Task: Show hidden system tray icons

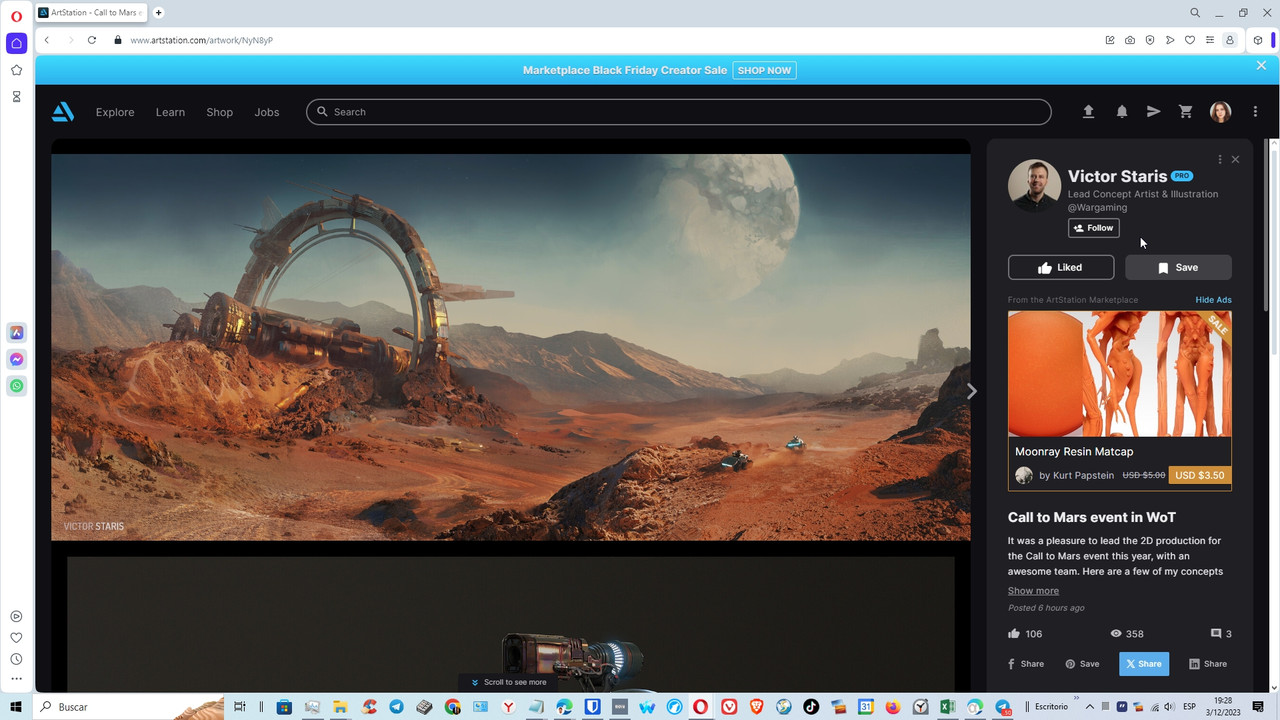Action: pos(1090,707)
